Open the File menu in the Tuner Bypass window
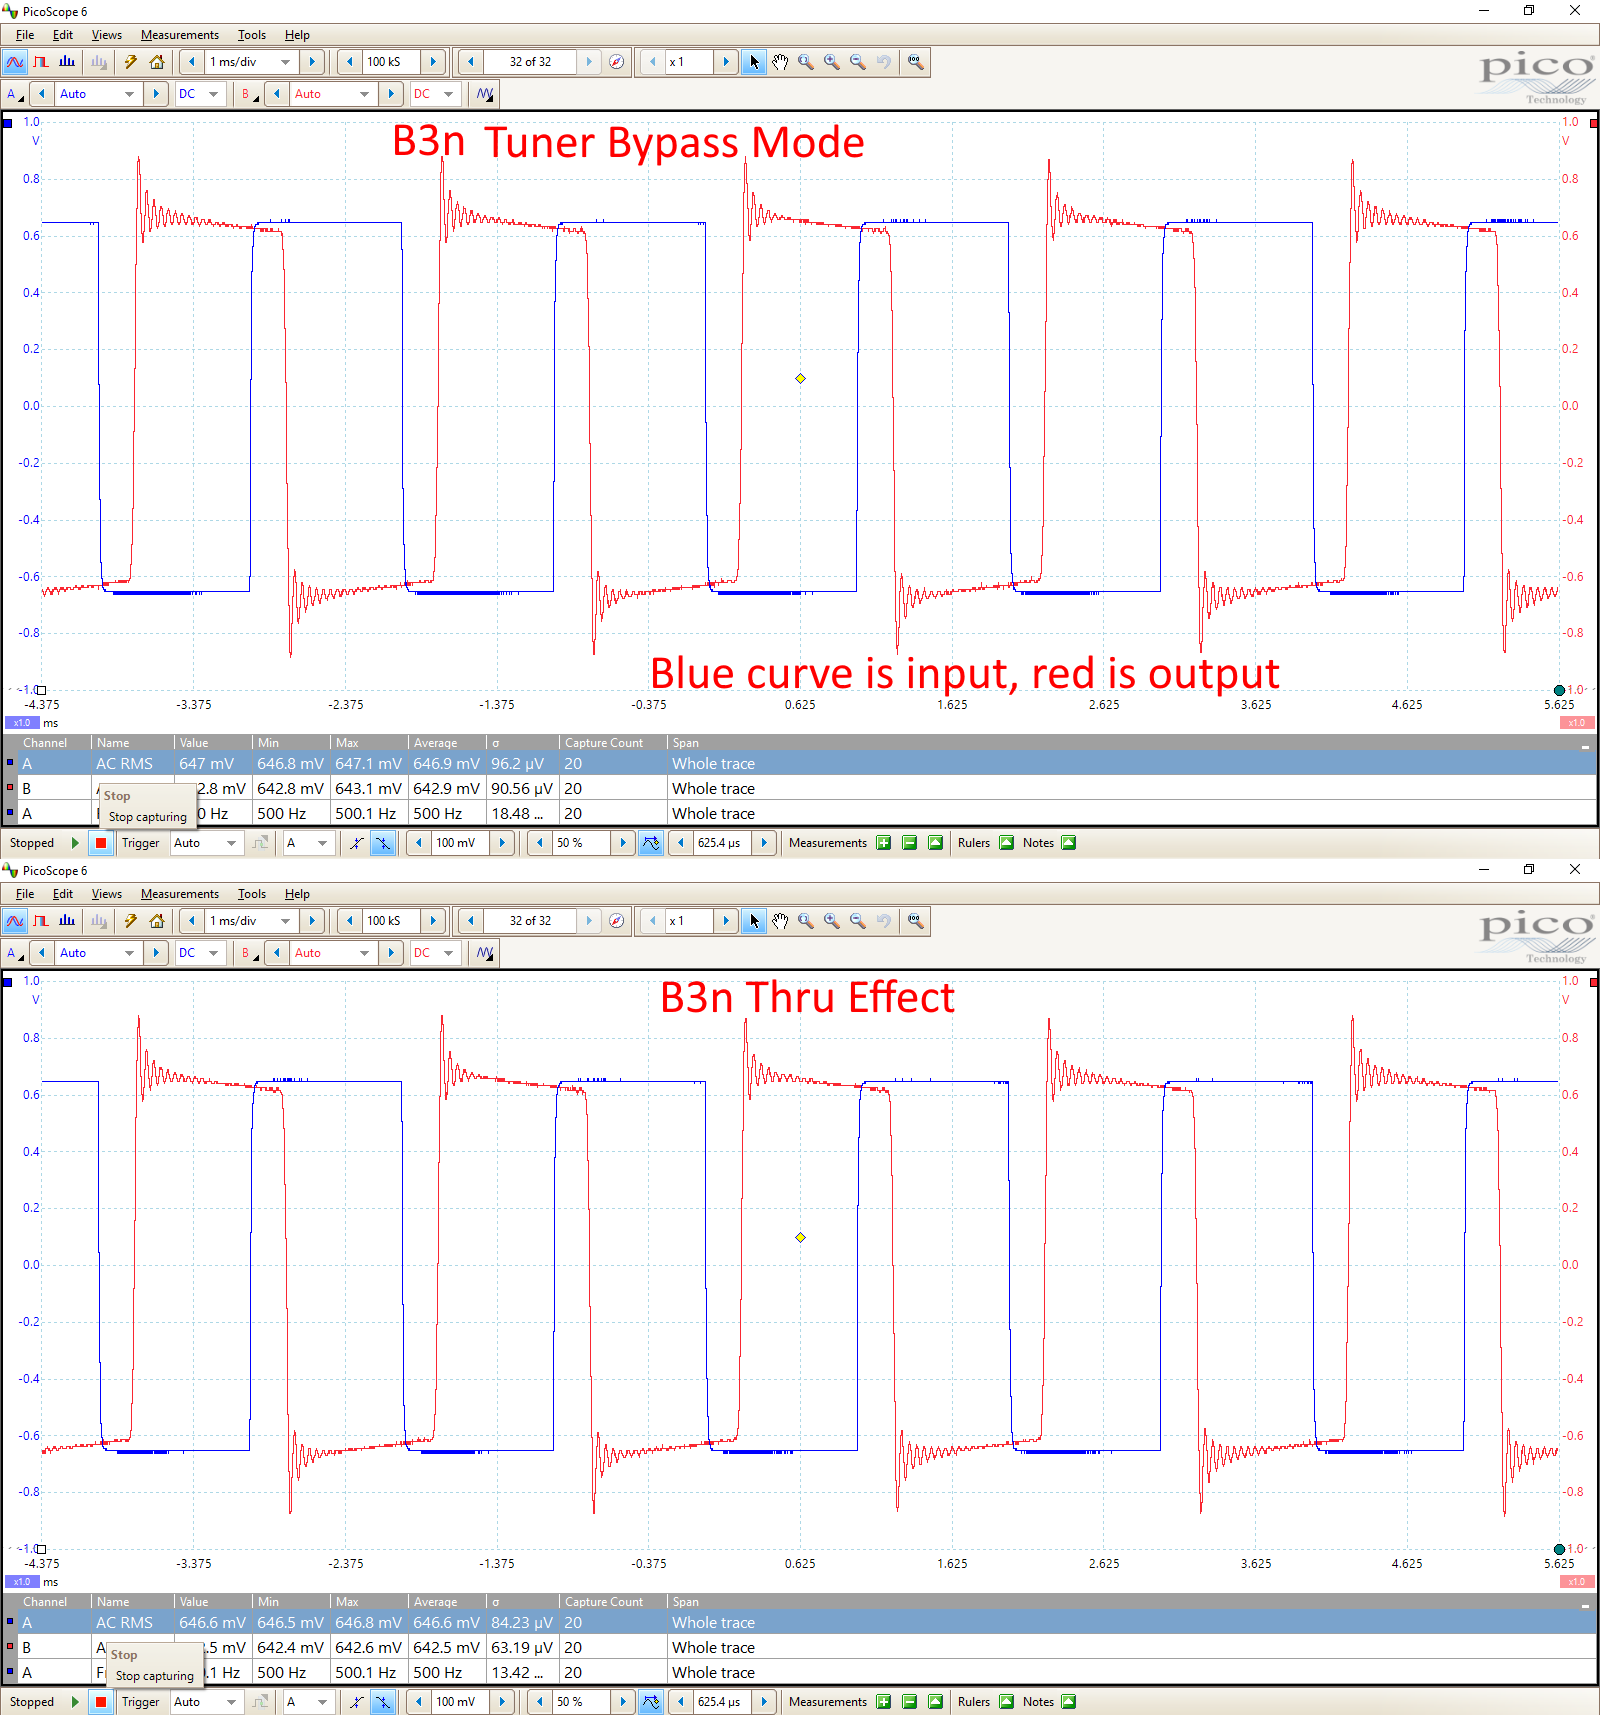1600x1715 pixels. 25,35
